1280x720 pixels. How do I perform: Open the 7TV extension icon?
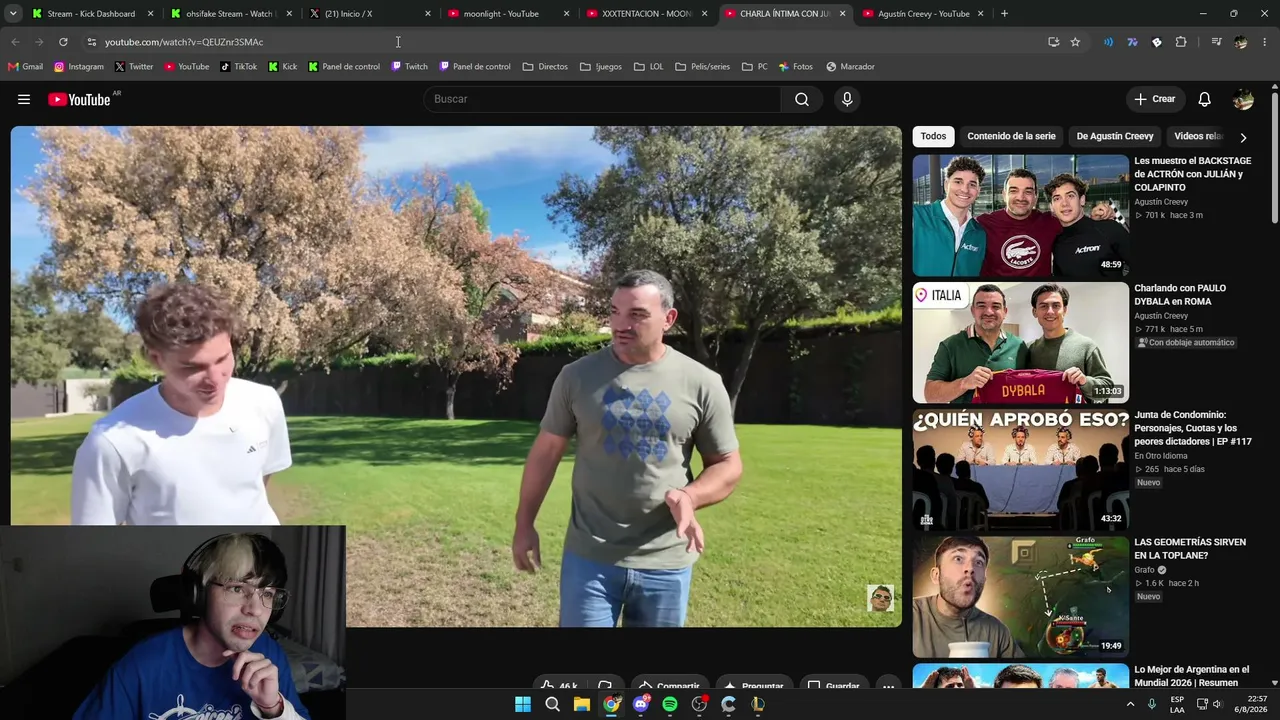(1132, 42)
